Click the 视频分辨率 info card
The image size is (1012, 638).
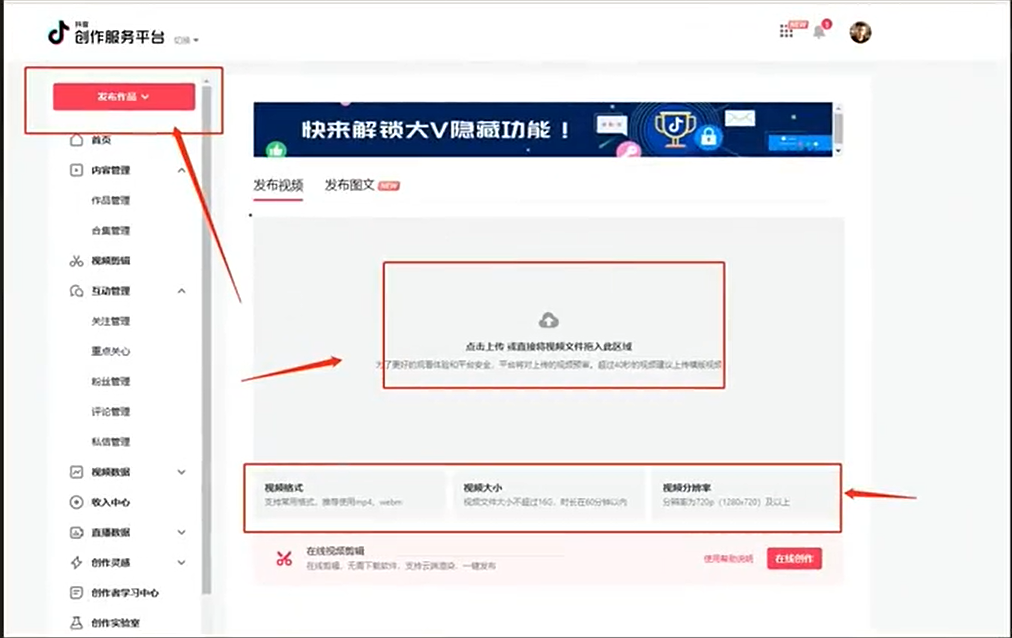(x=745, y=495)
